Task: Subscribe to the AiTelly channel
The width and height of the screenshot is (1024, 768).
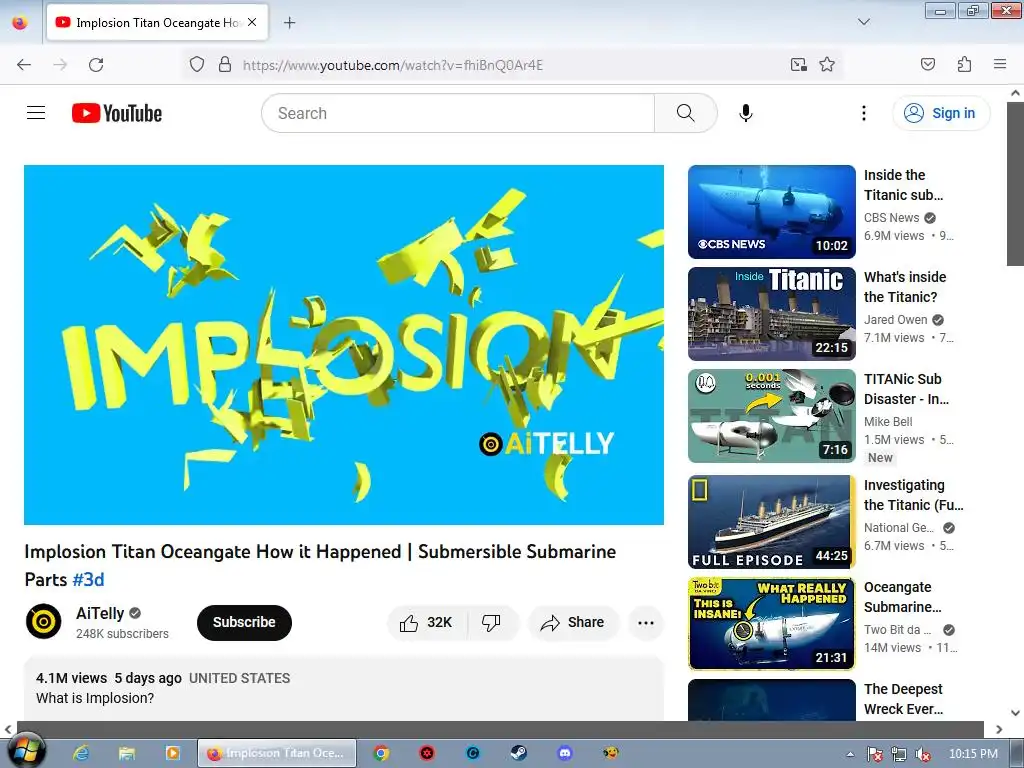Action: tap(244, 622)
